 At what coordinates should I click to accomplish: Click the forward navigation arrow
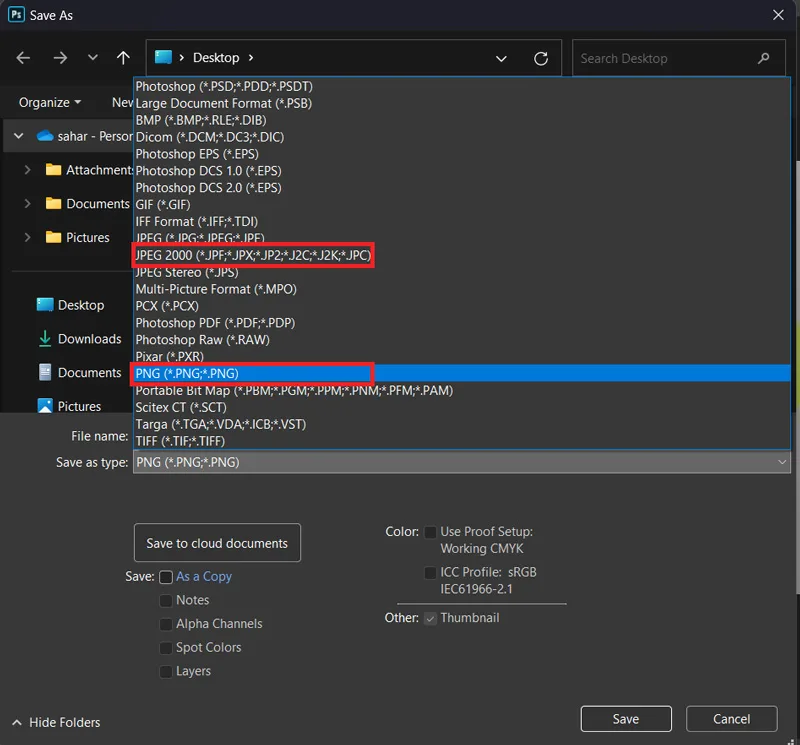coord(60,58)
